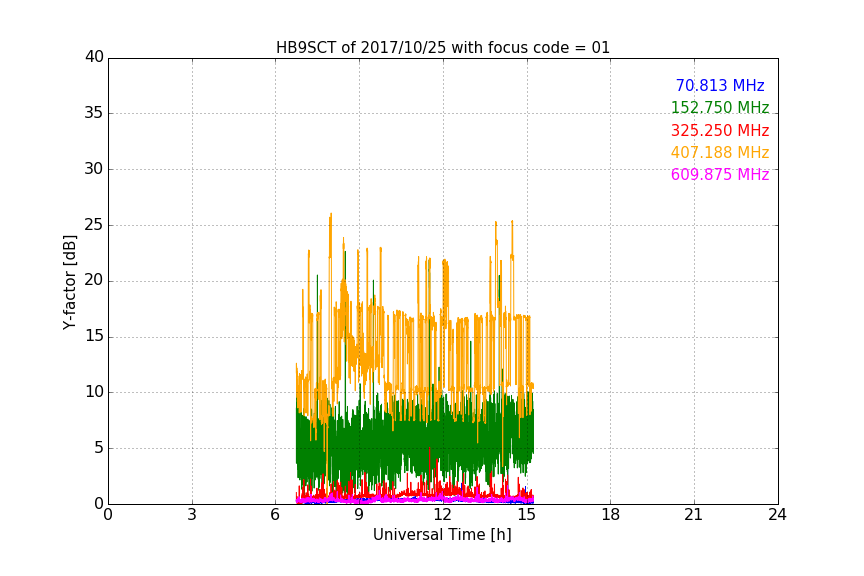Click the y-axis tick label 35

[94, 113]
